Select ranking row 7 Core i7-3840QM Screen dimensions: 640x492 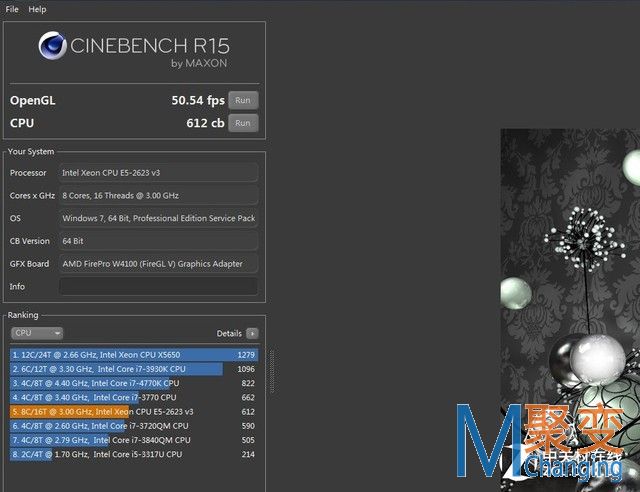(x=134, y=440)
